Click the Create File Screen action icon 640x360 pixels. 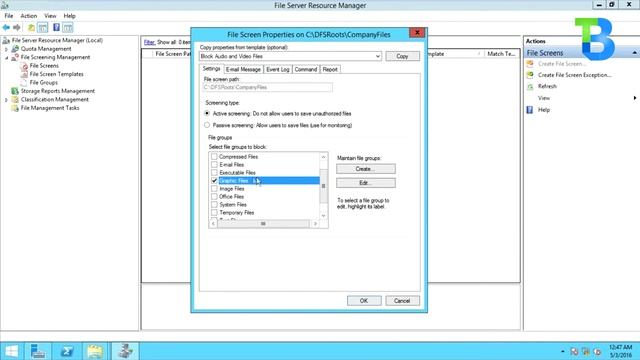point(530,64)
